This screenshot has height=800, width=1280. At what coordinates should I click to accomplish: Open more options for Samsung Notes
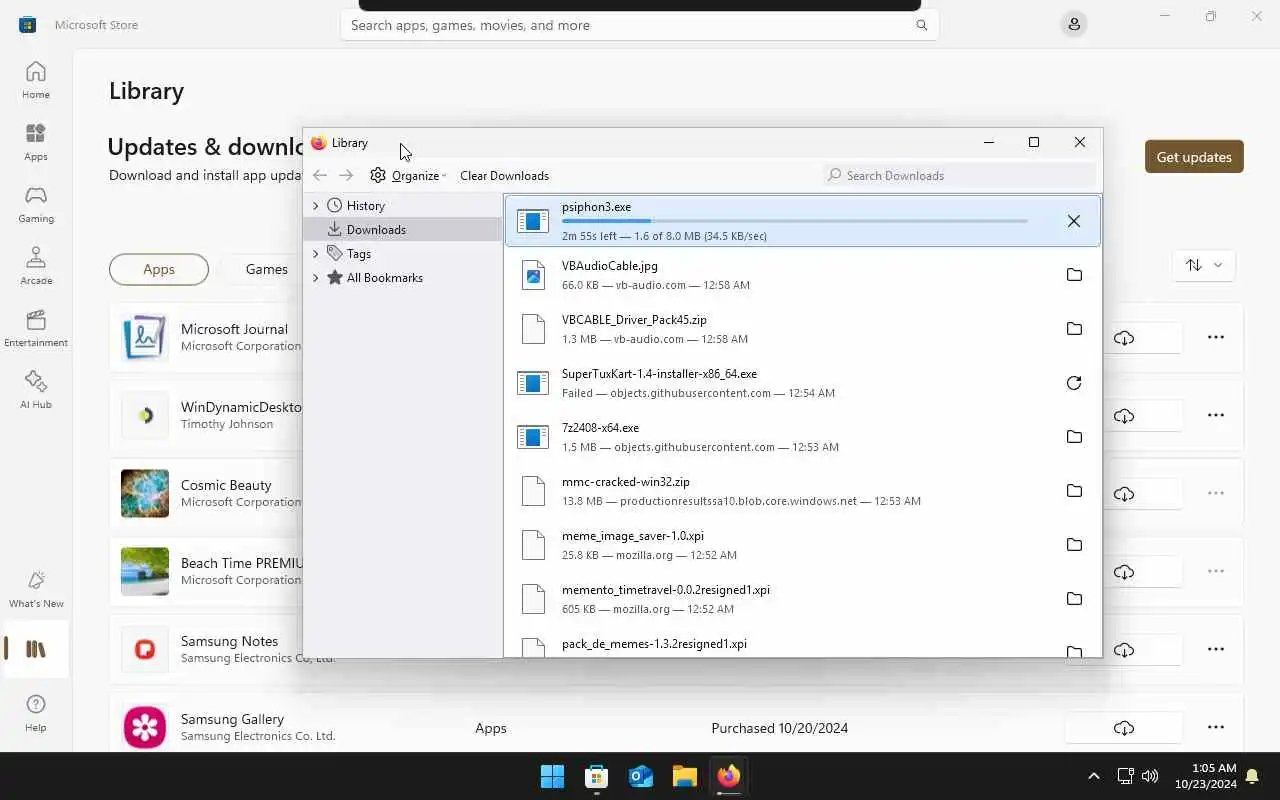pos(1216,649)
